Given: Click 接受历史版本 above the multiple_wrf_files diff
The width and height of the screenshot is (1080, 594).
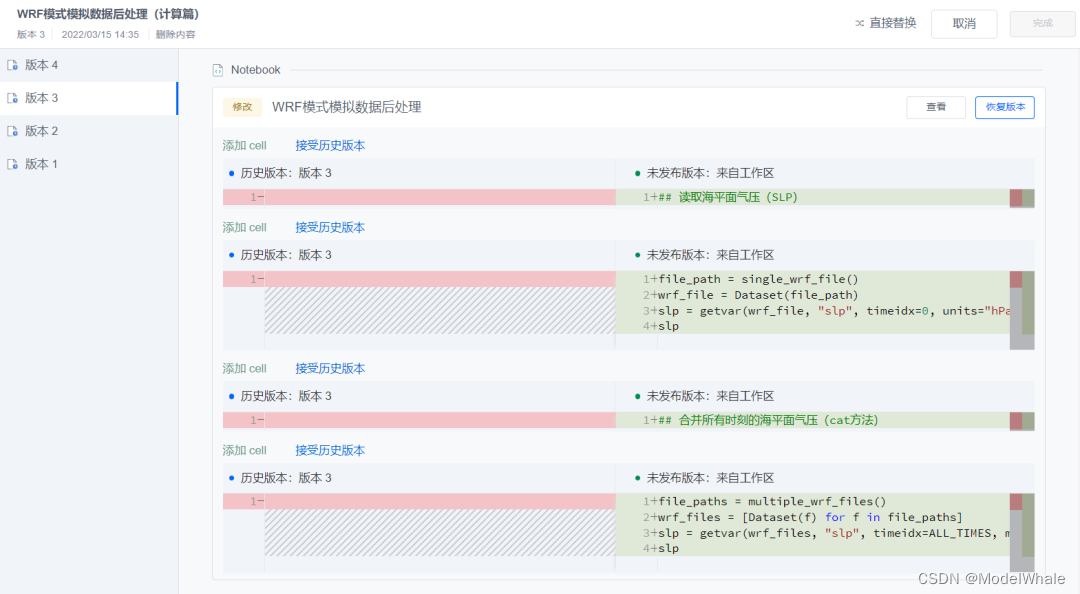Looking at the screenshot, I should point(330,451).
